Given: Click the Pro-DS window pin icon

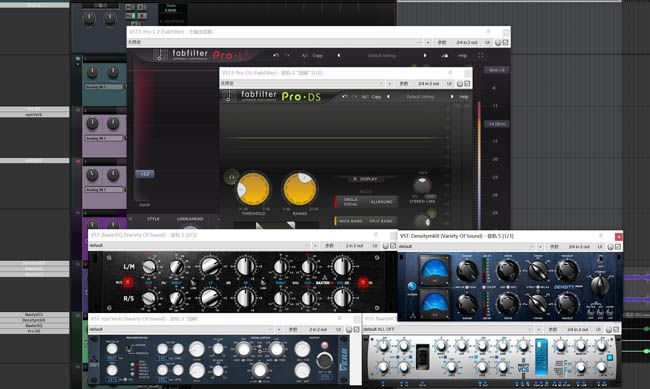Looking at the screenshot, I should 450,72.
